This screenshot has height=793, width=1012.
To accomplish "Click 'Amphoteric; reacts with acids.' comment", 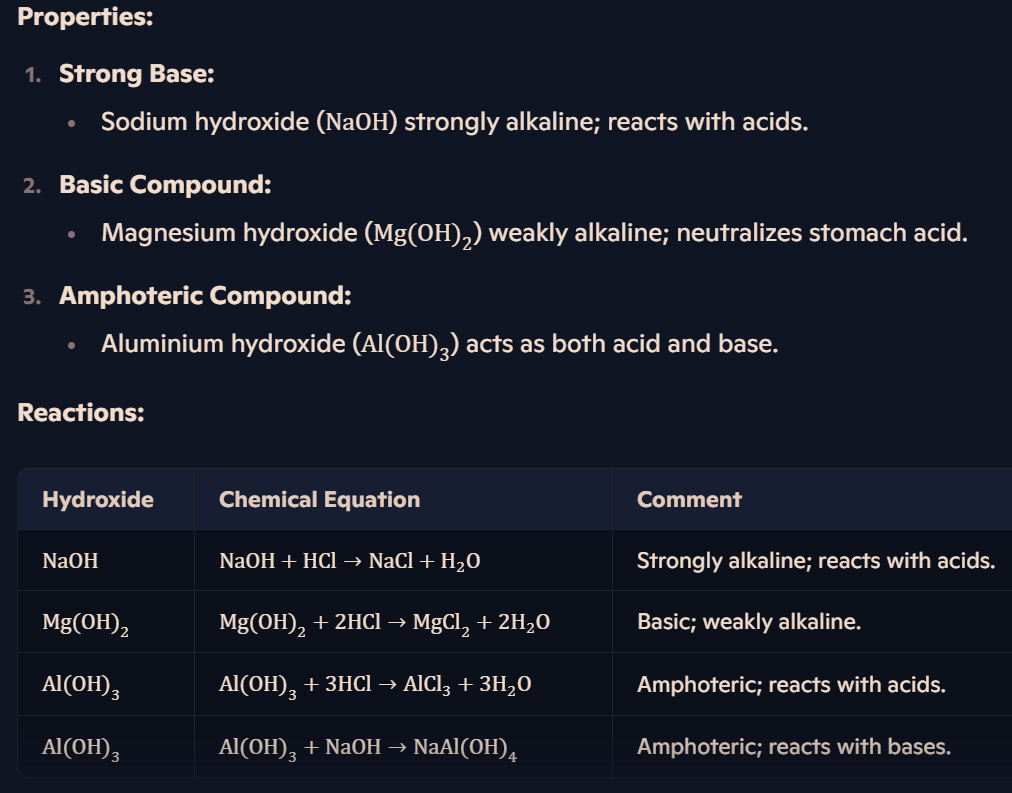I will 791,685.
